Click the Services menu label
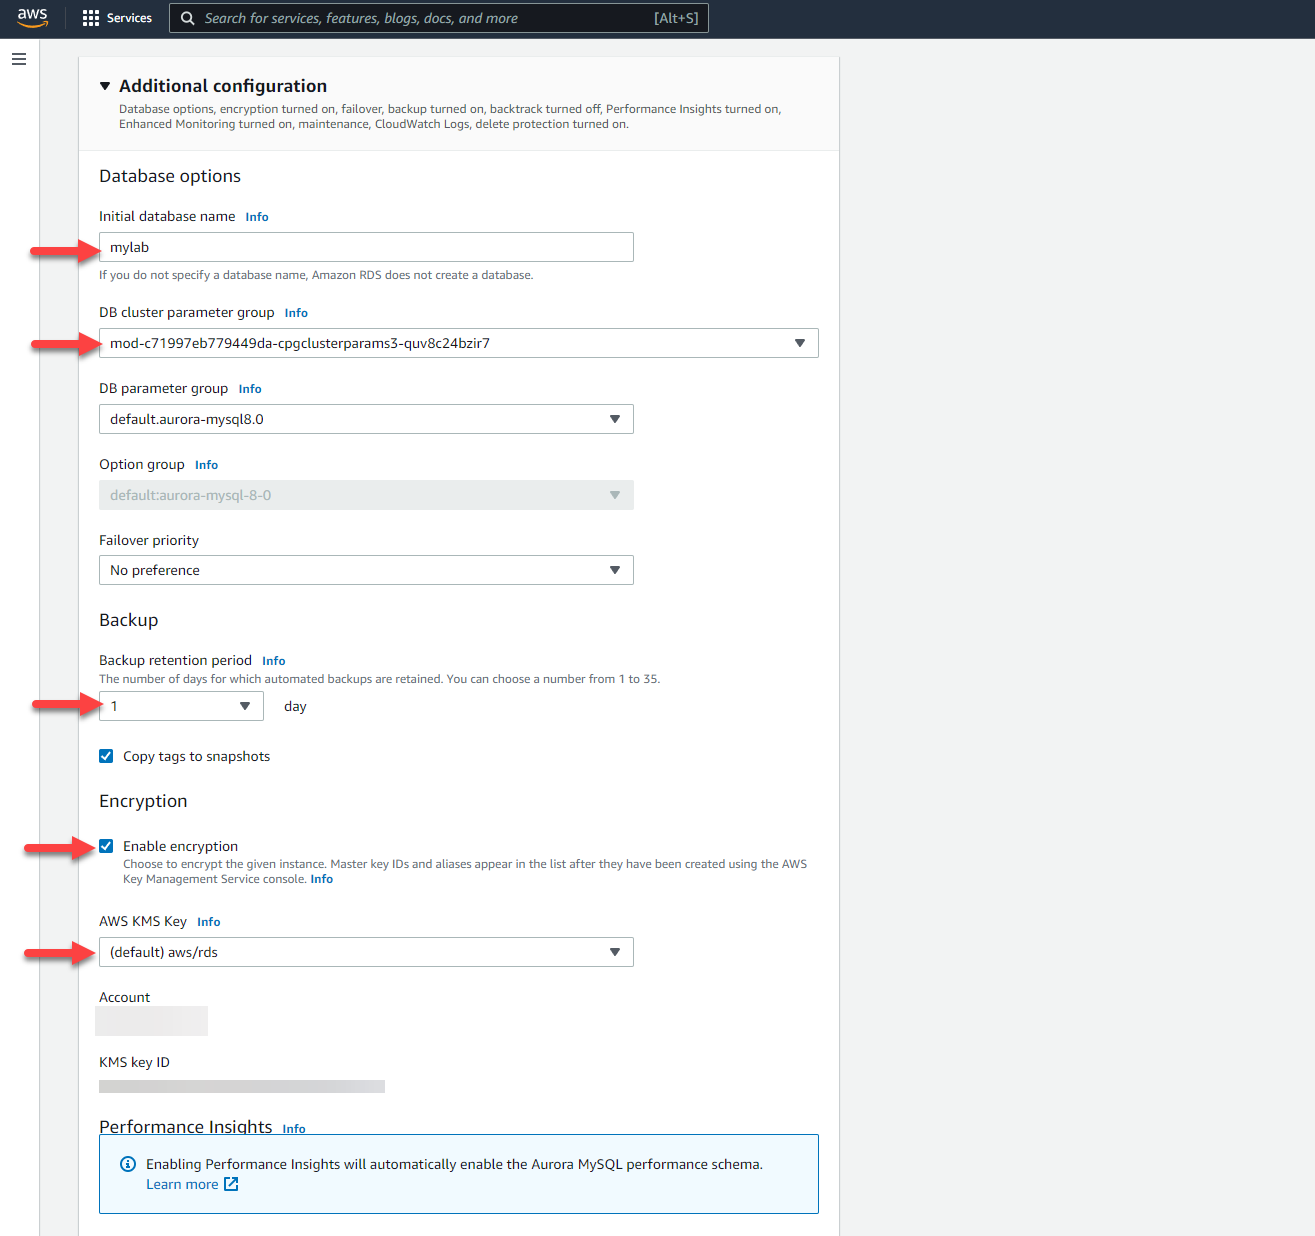The width and height of the screenshot is (1315, 1236). (129, 18)
